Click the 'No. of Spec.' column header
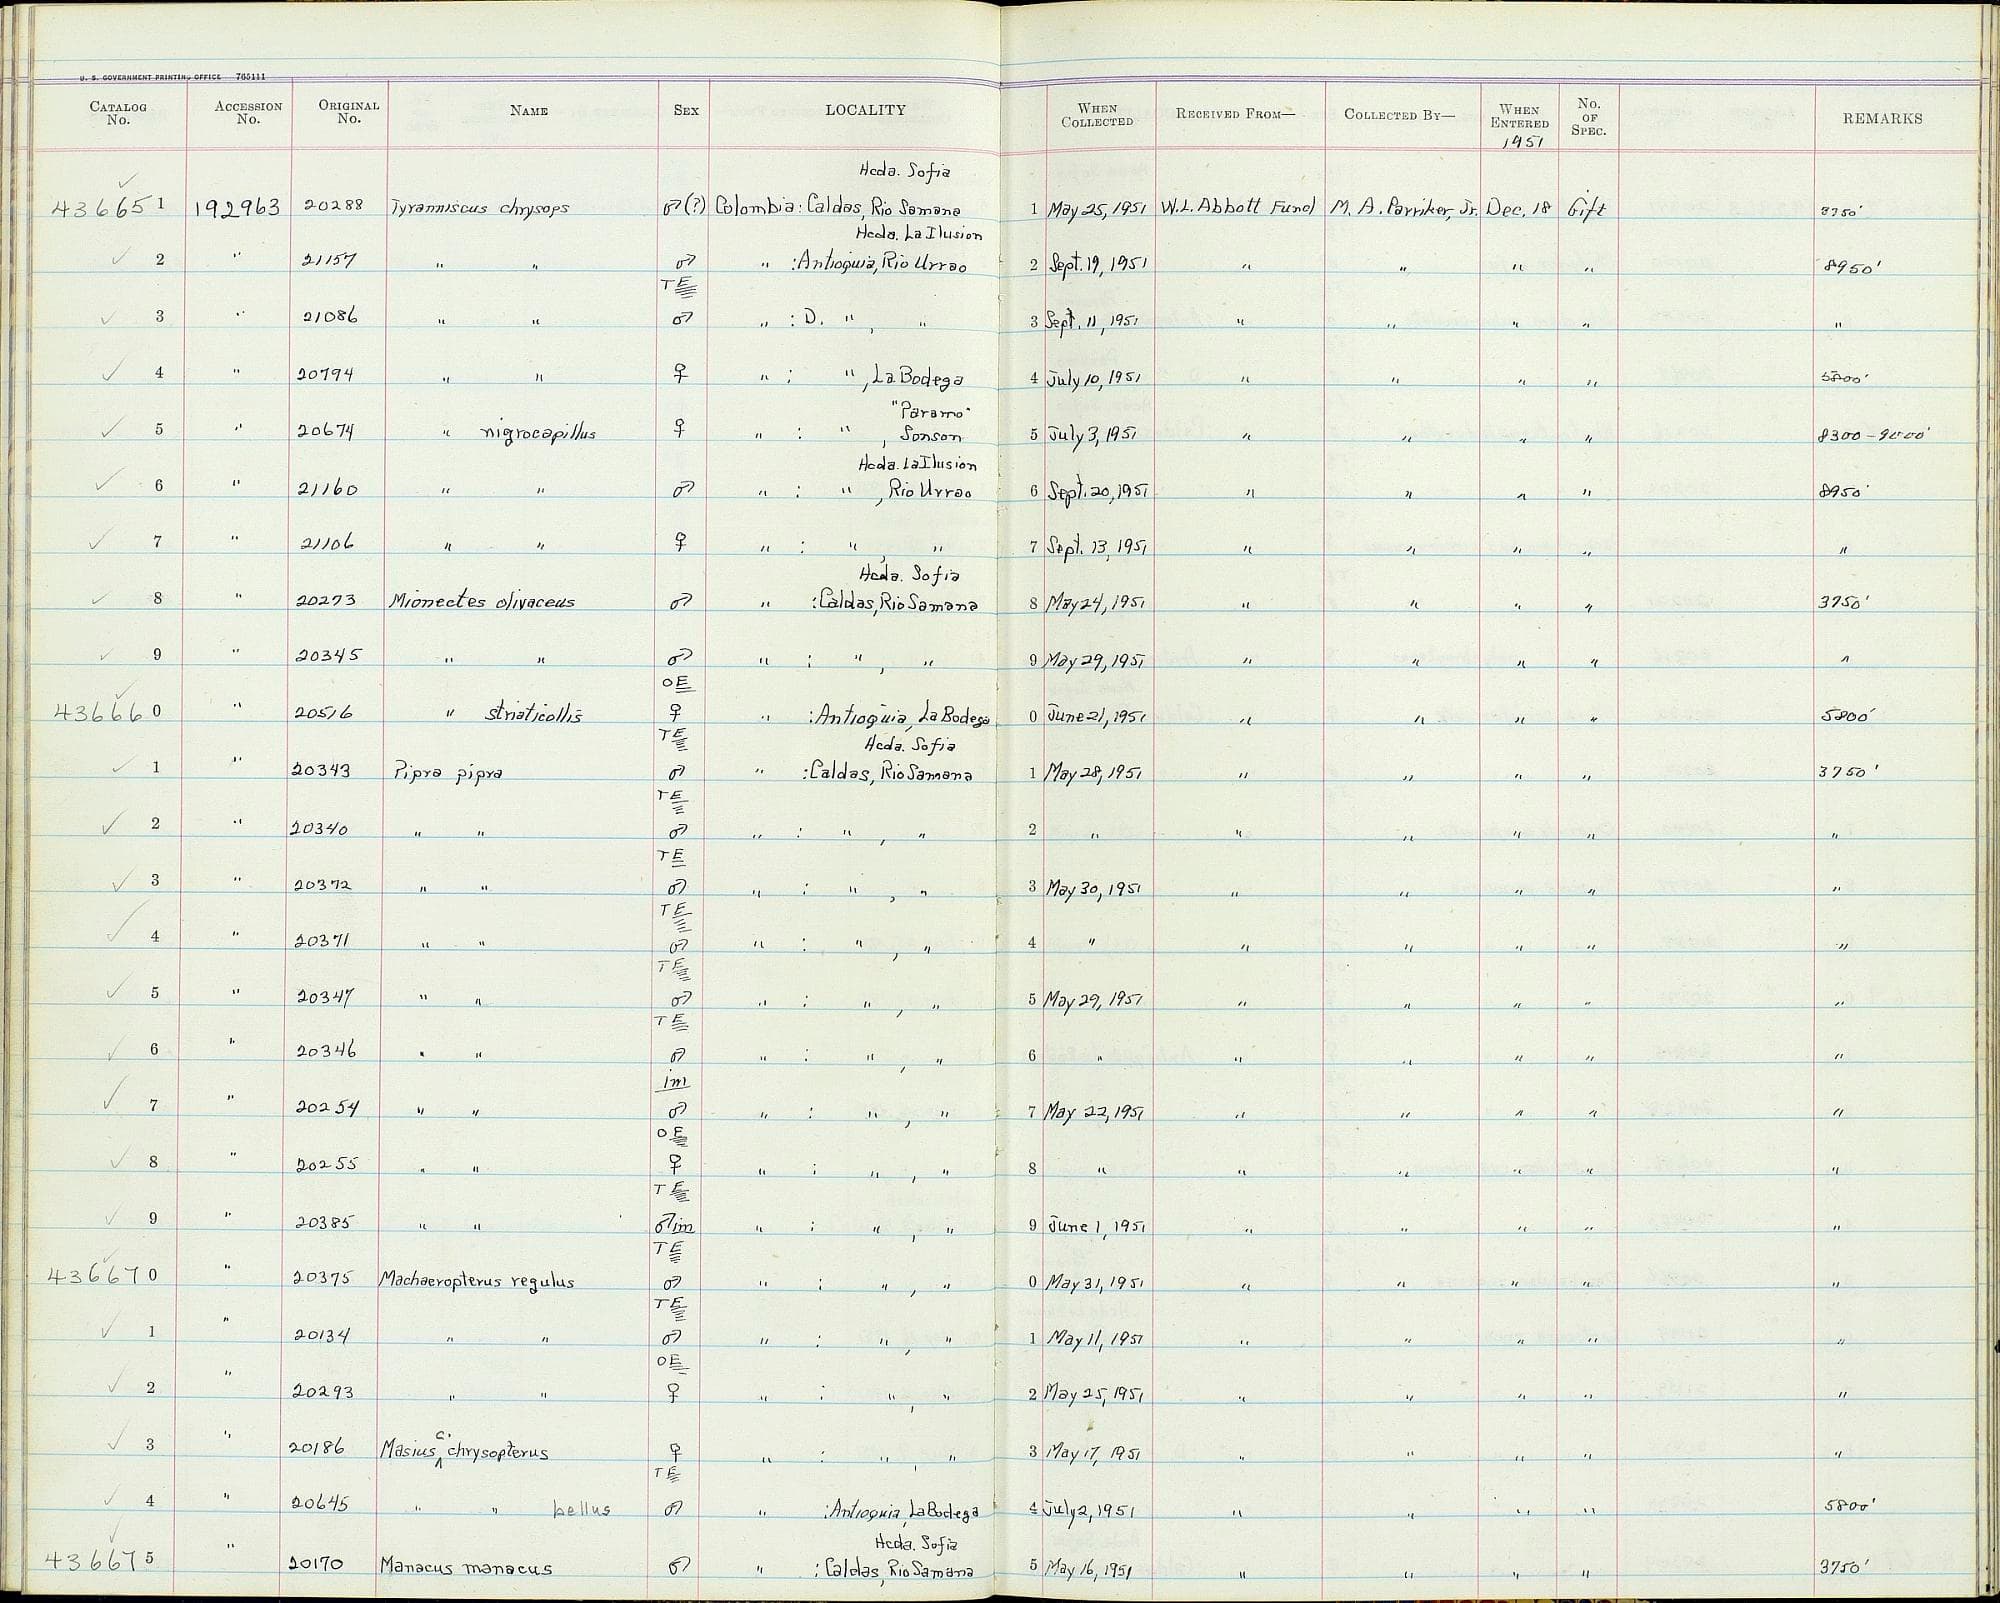Image resolution: width=2000 pixels, height=1603 pixels. pyautogui.click(x=1588, y=117)
